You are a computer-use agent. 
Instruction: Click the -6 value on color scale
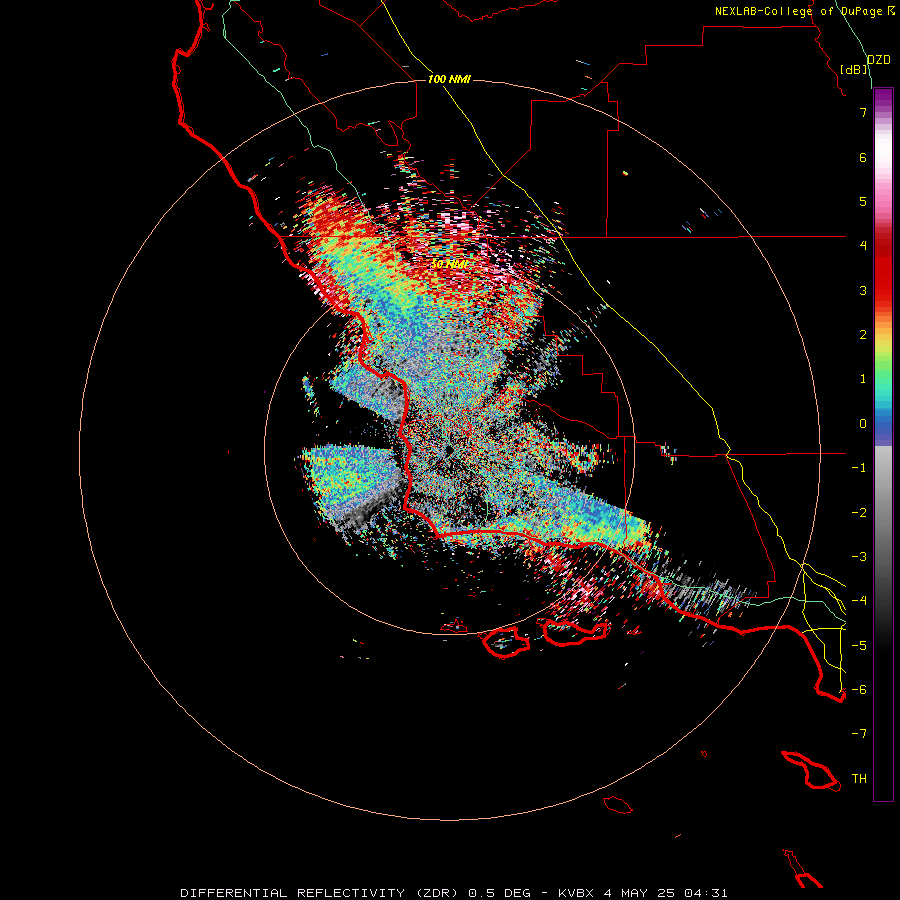coord(859,690)
